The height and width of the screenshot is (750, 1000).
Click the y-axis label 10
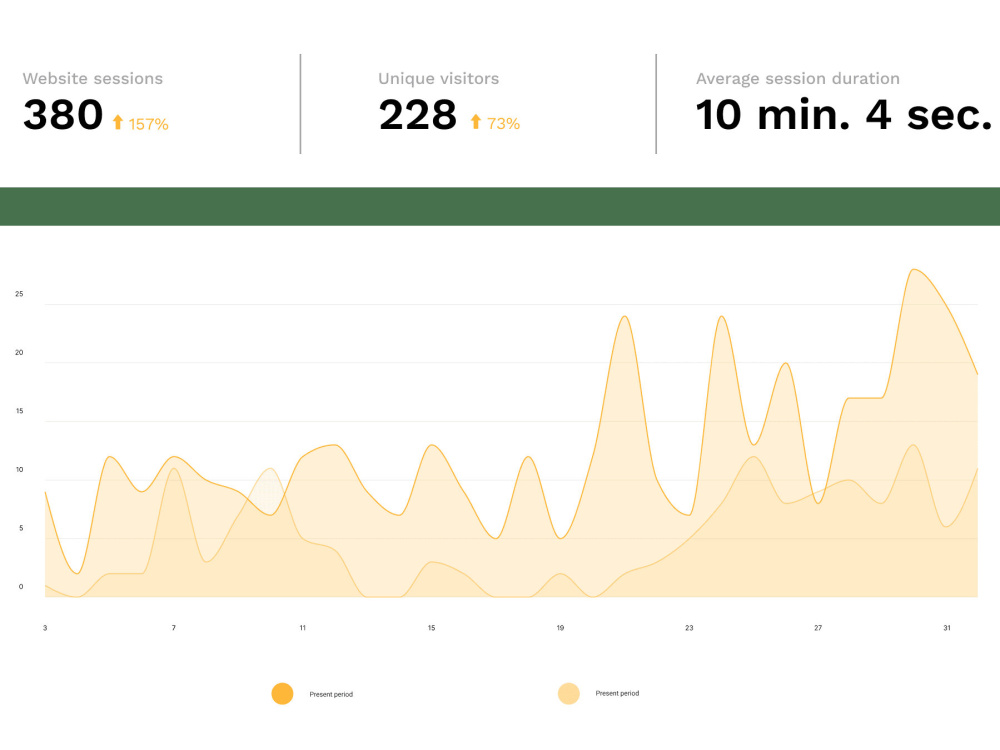click(19, 470)
